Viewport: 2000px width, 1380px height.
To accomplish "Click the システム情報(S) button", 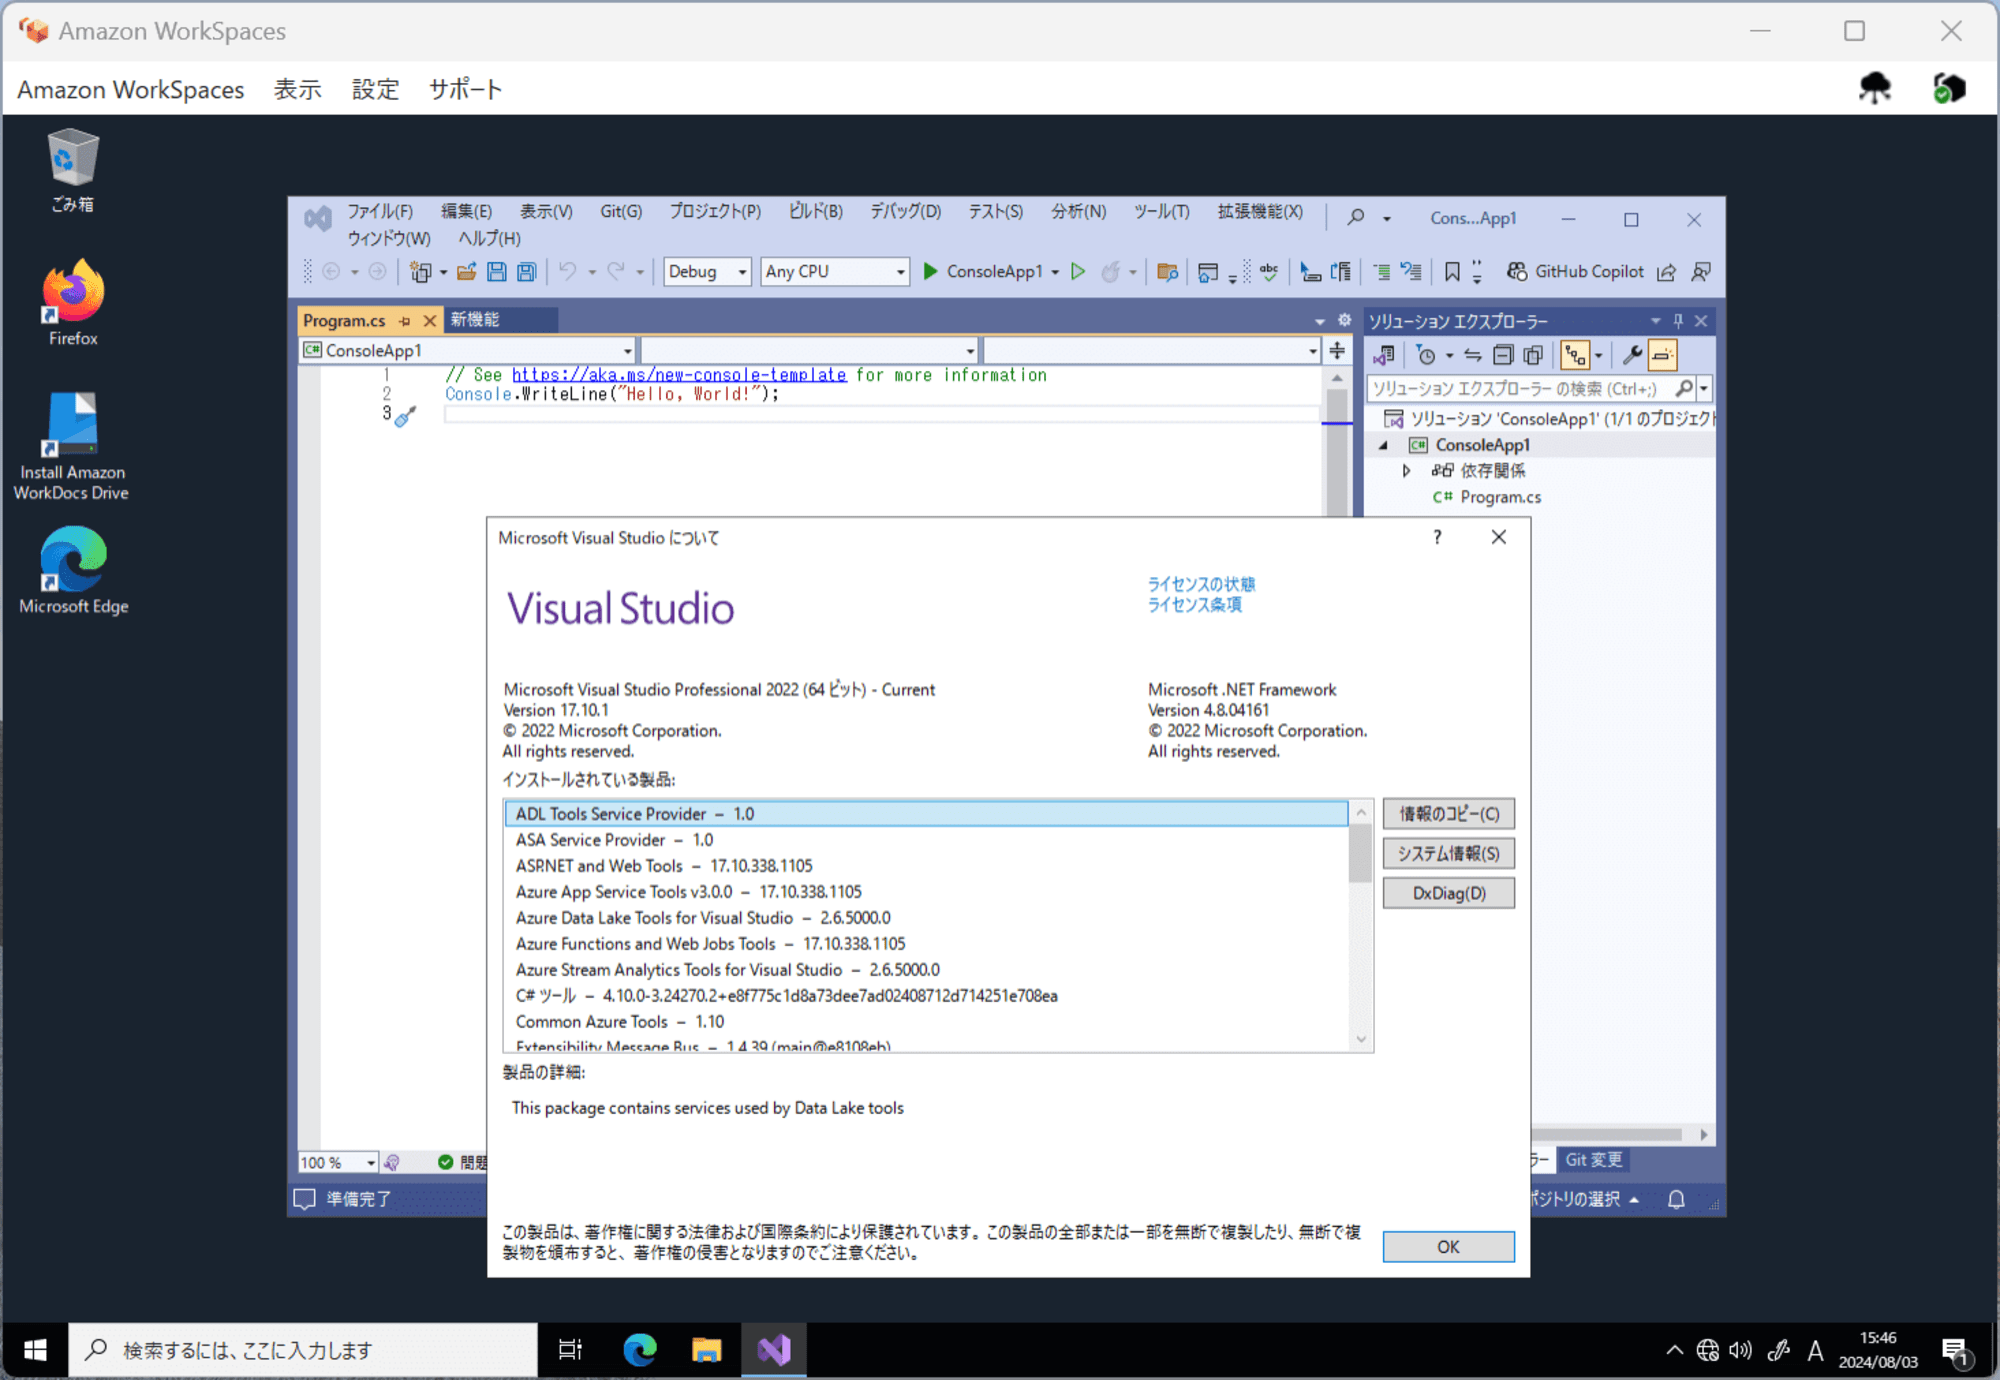I will pyautogui.click(x=1448, y=853).
